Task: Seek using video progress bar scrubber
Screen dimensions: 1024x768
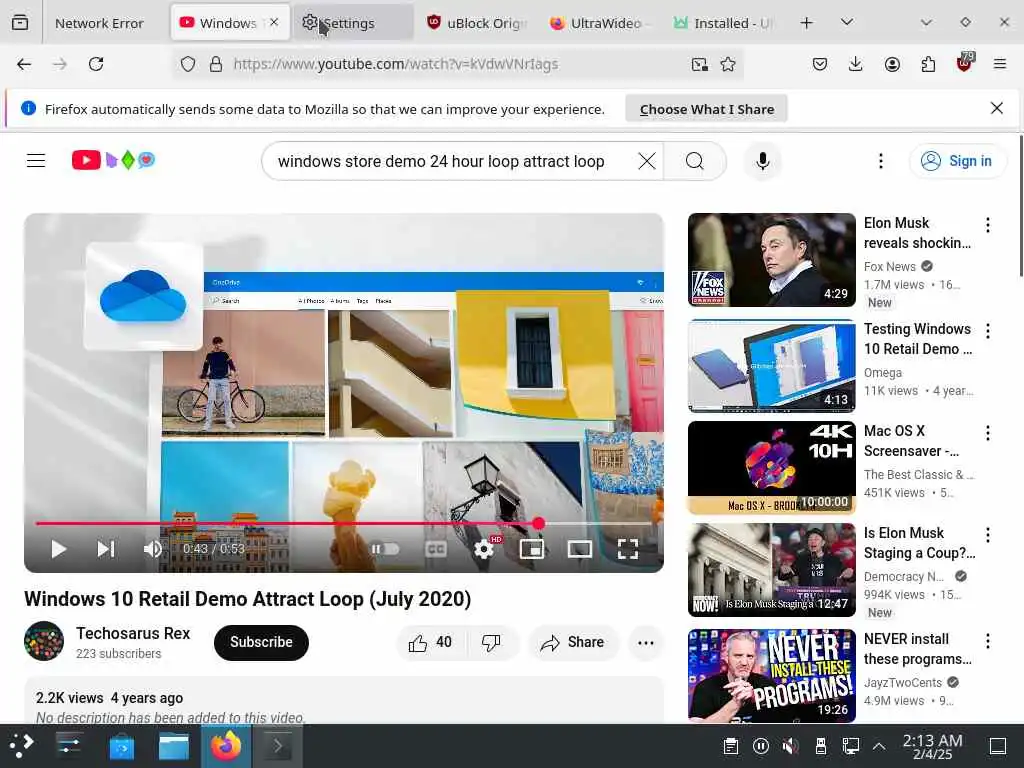Action: pyautogui.click(x=538, y=523)
